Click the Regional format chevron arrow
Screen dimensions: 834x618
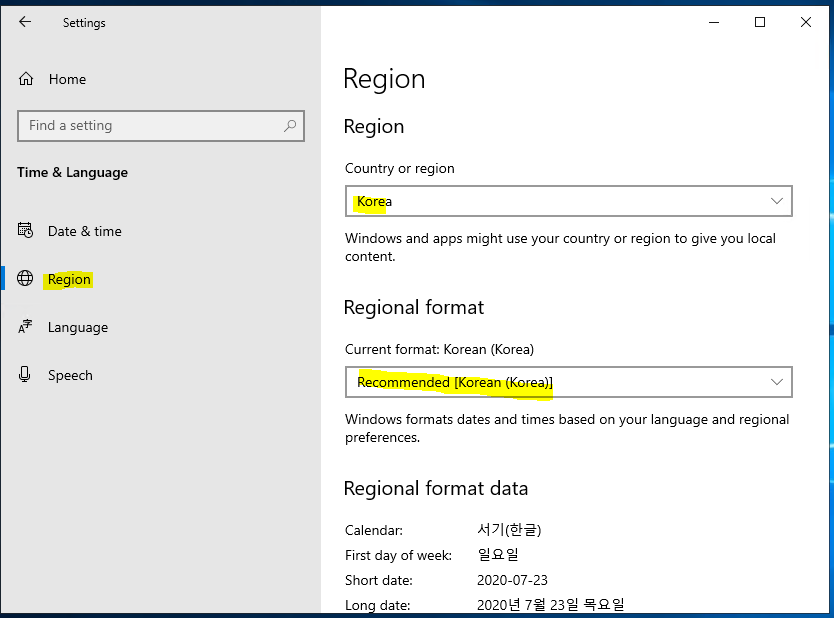click(x=777, y=382)
